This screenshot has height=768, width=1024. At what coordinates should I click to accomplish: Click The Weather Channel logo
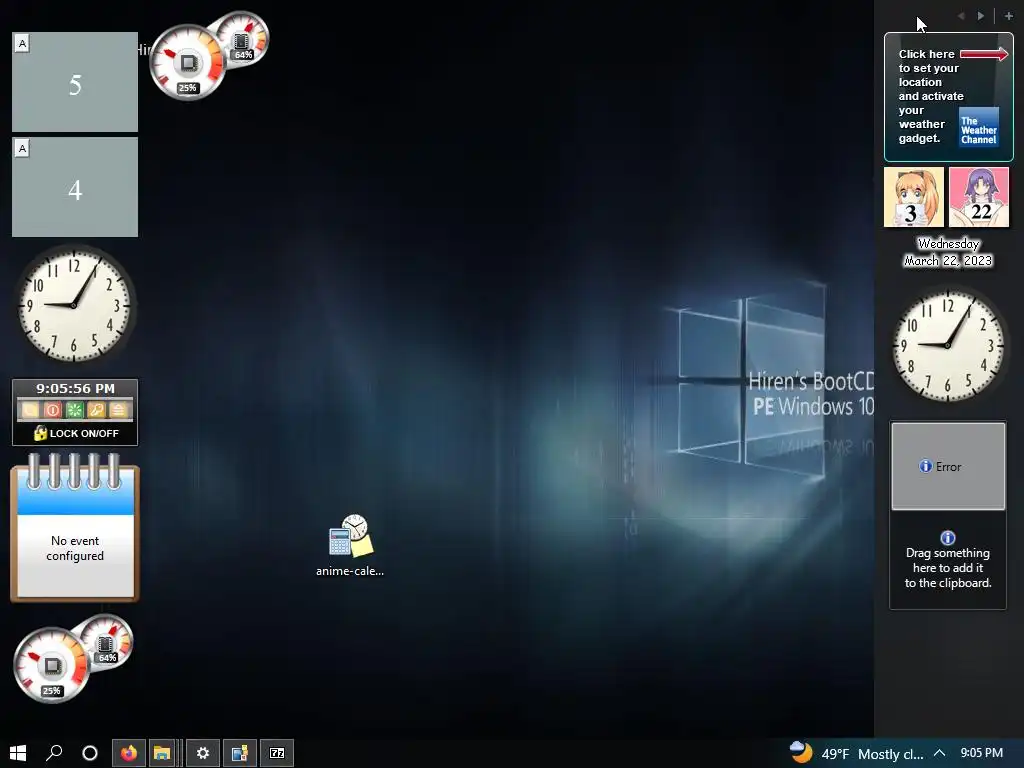(978, 127)
